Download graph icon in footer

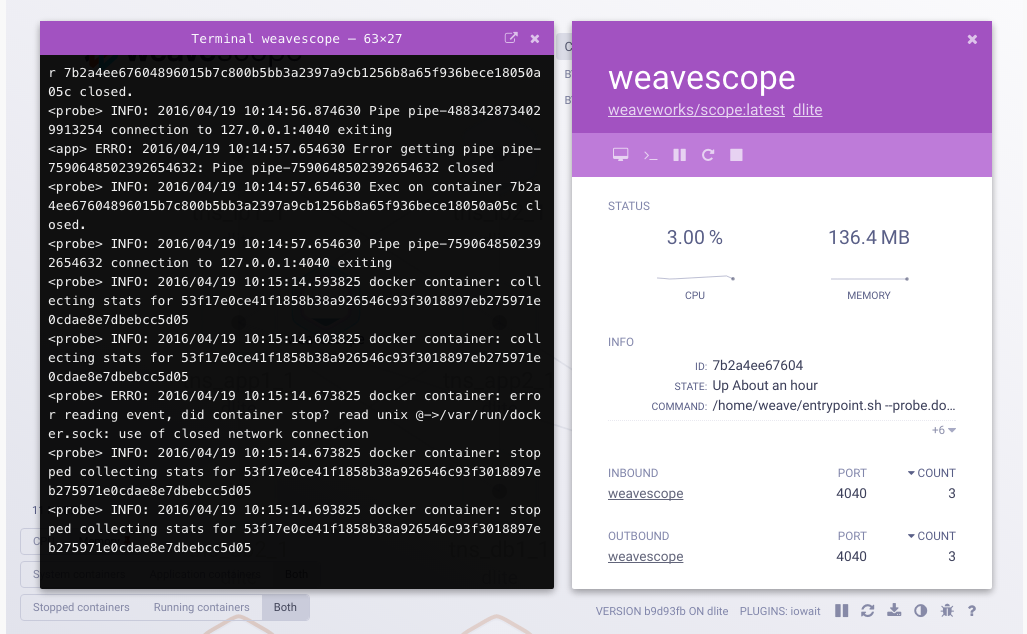[x=894, y=611]
